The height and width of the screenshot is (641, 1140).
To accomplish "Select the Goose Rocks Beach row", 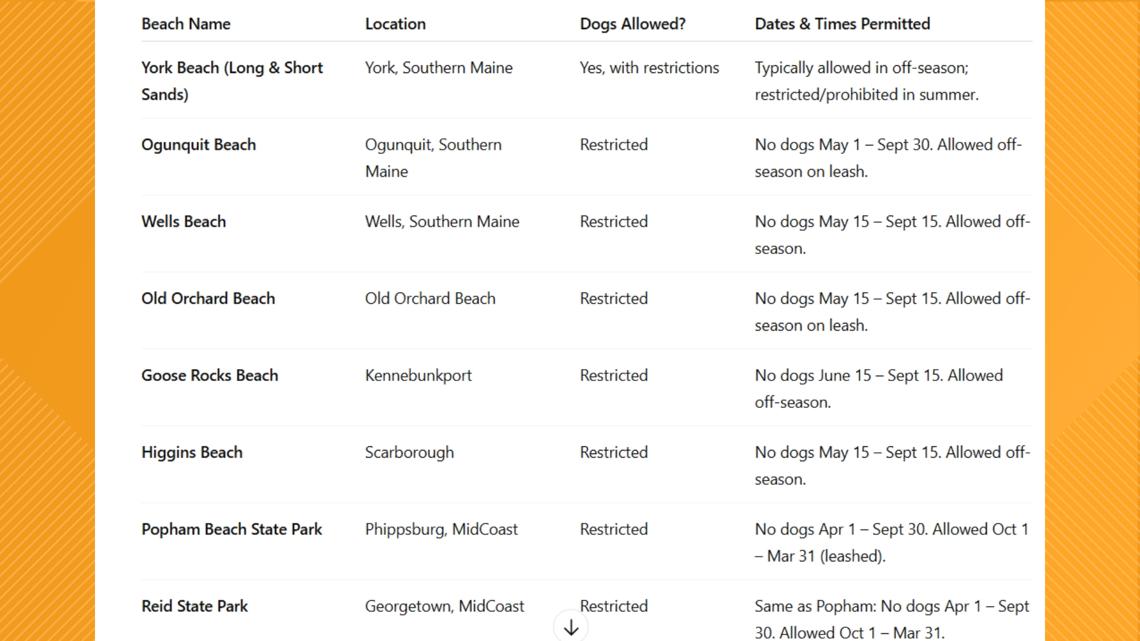I will [586, 387].
